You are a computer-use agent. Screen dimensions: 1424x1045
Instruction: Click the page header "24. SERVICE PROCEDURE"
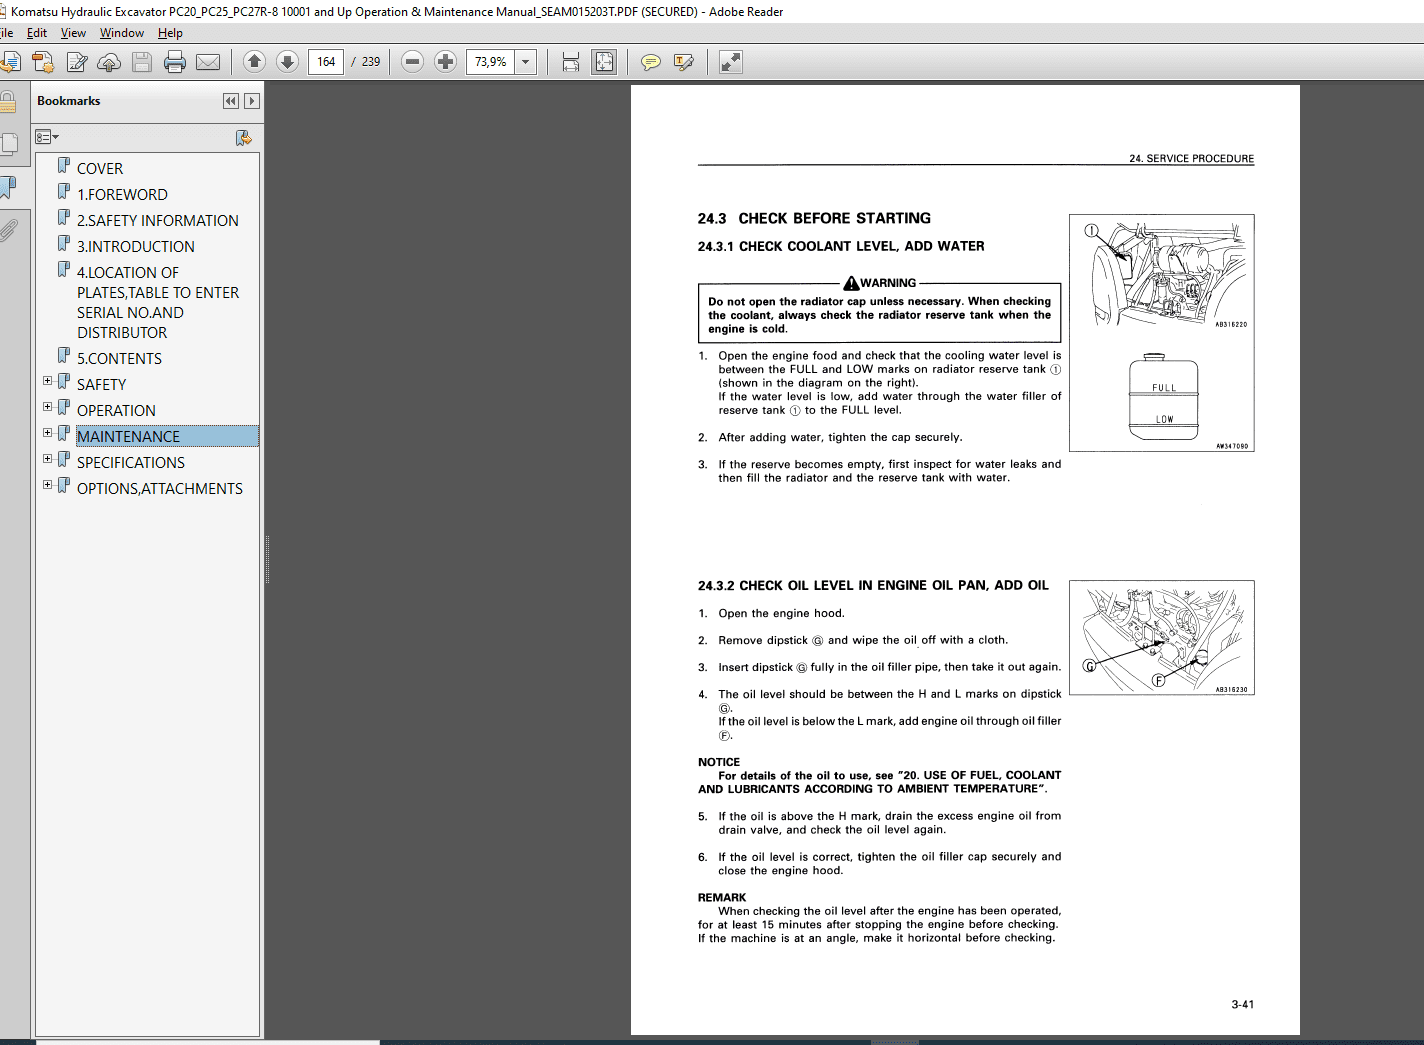click(1191, 159)
